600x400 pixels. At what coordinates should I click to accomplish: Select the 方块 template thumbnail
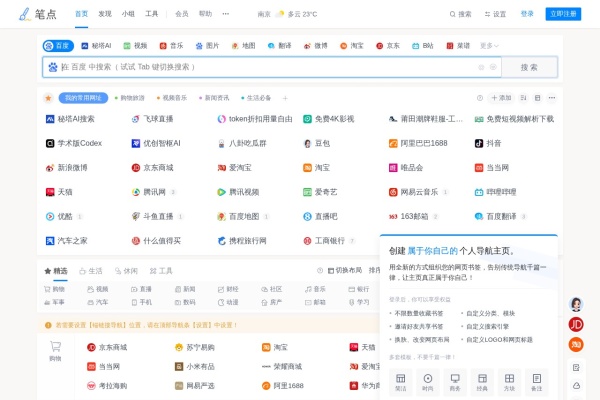tap(509, 382)
